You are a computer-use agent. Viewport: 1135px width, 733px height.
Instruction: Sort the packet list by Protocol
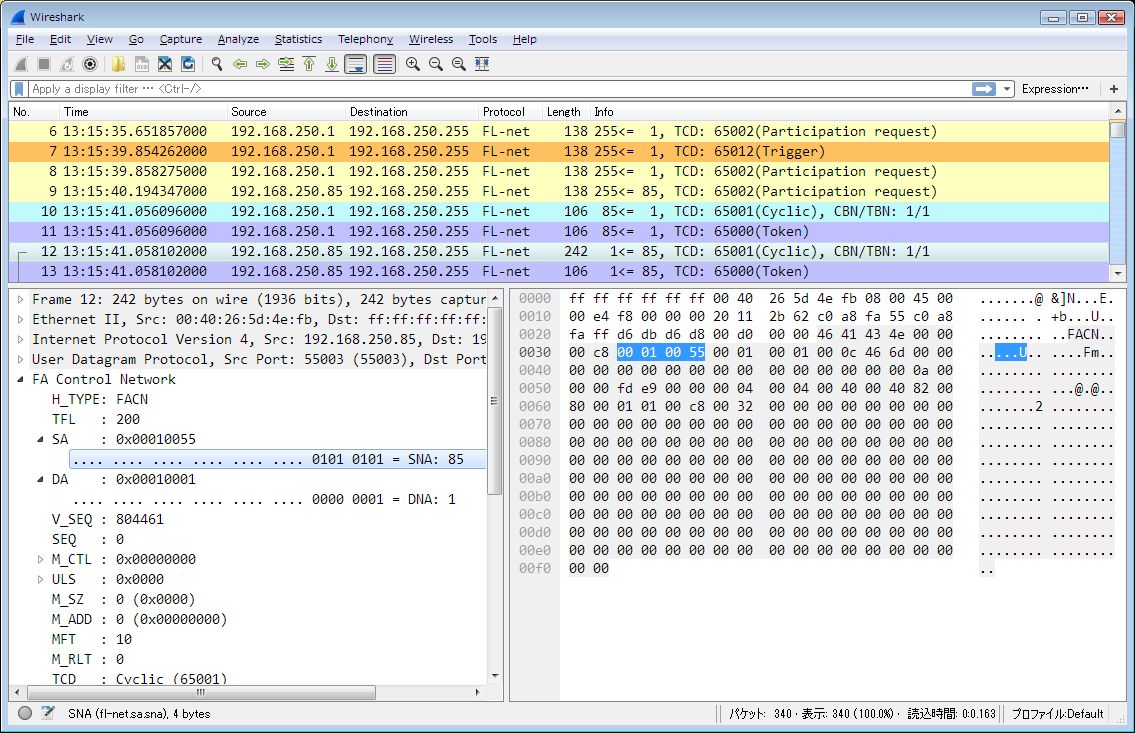click(x=510, y=111)
